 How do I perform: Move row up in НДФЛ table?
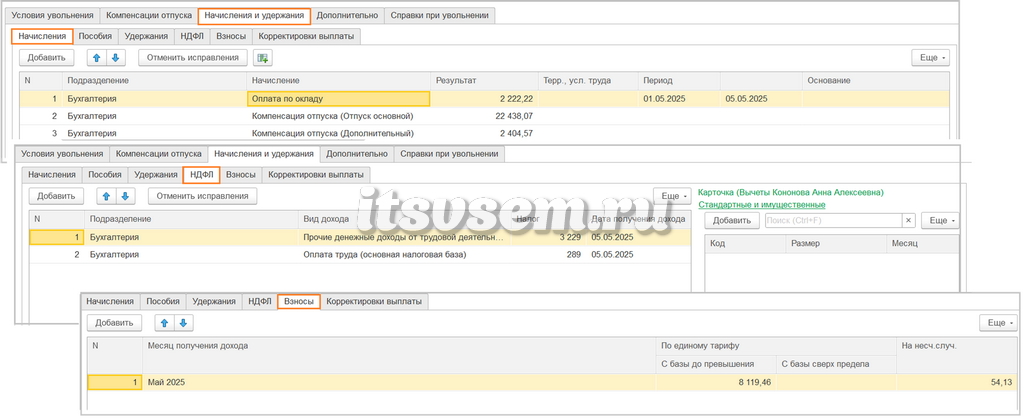point(106,196)
